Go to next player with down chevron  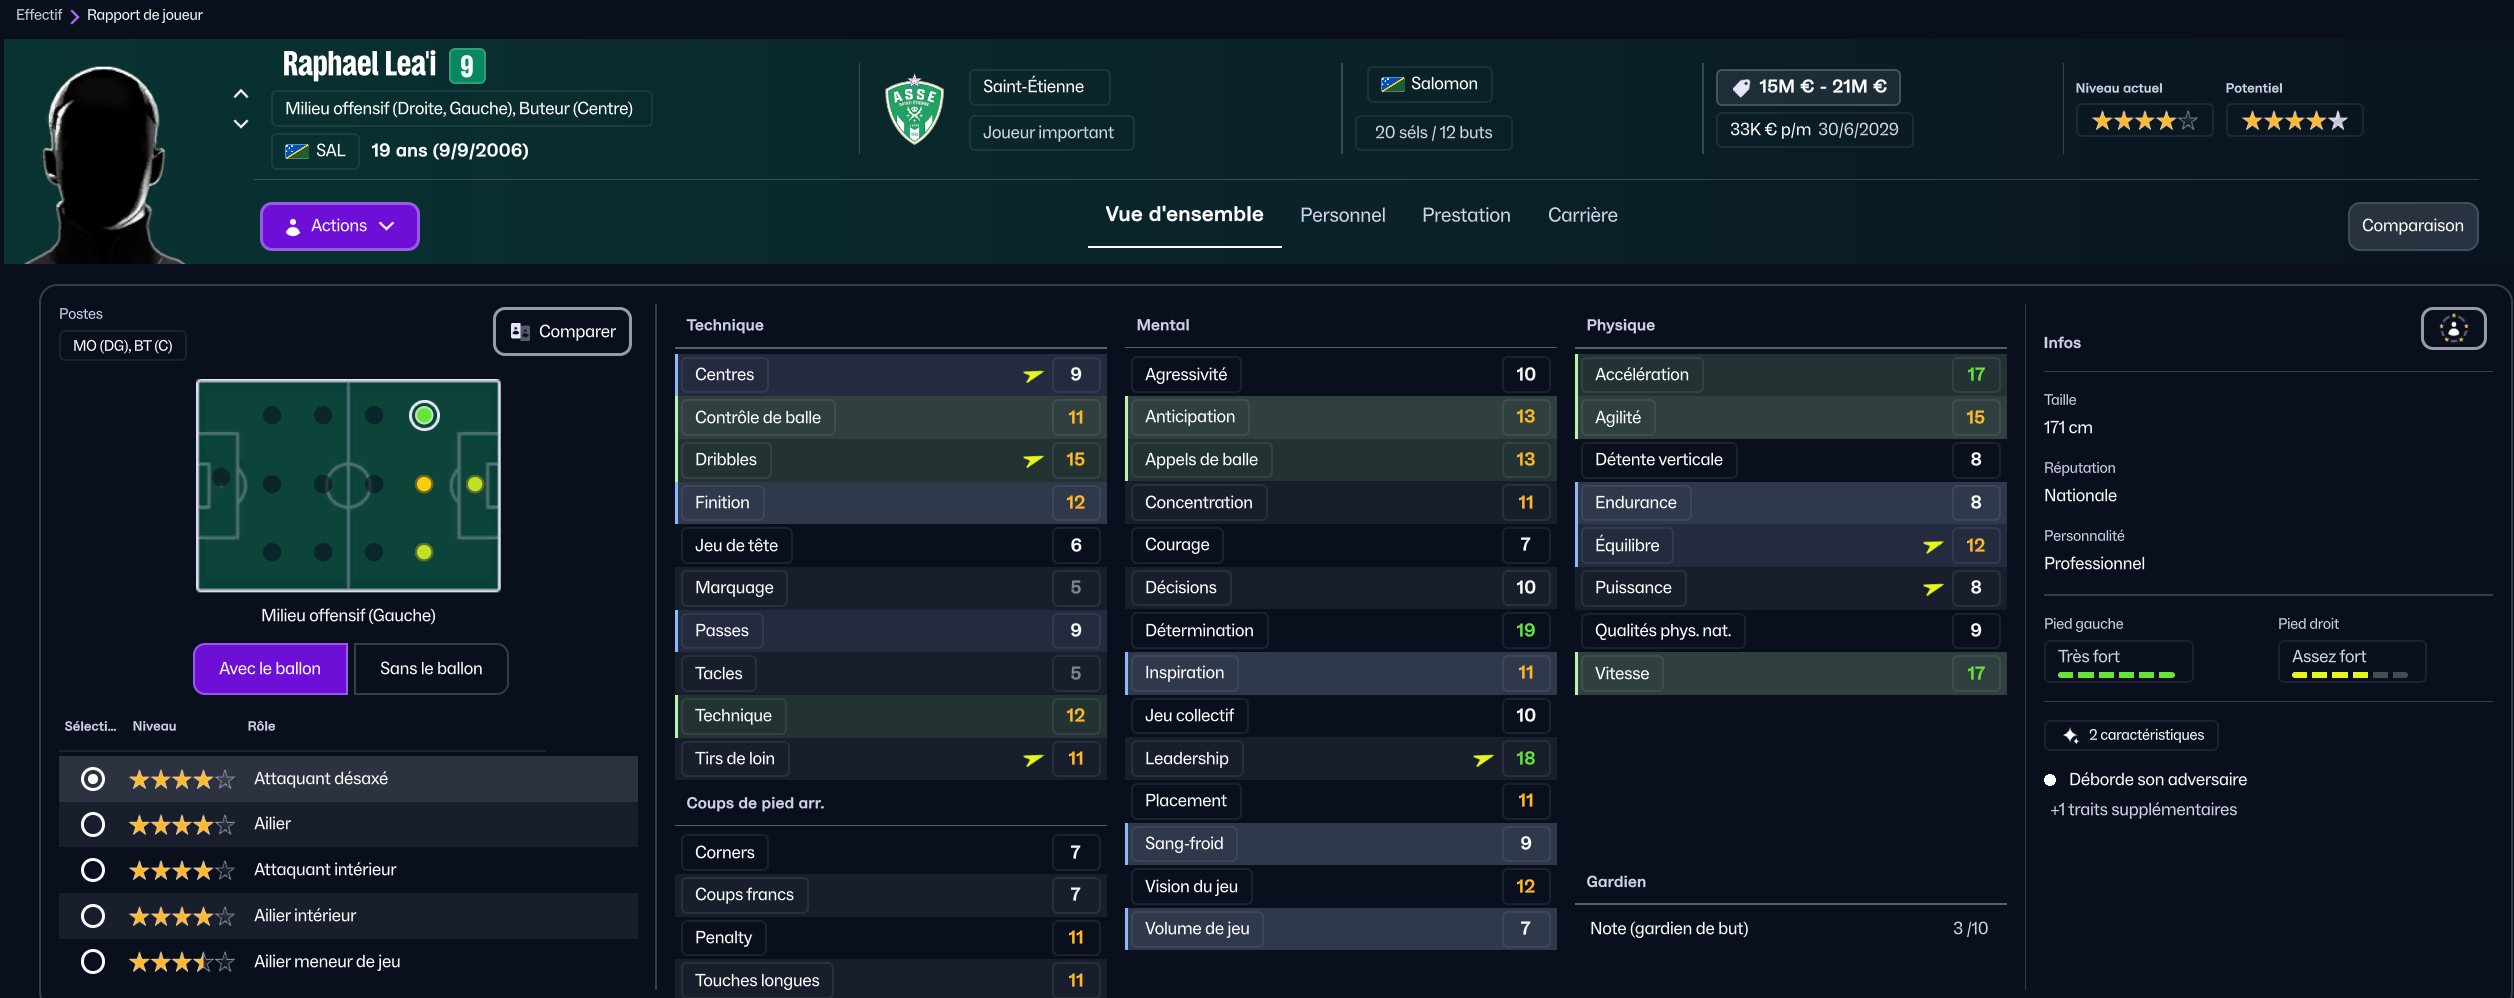pyautogui.click(x=241, y=124)
